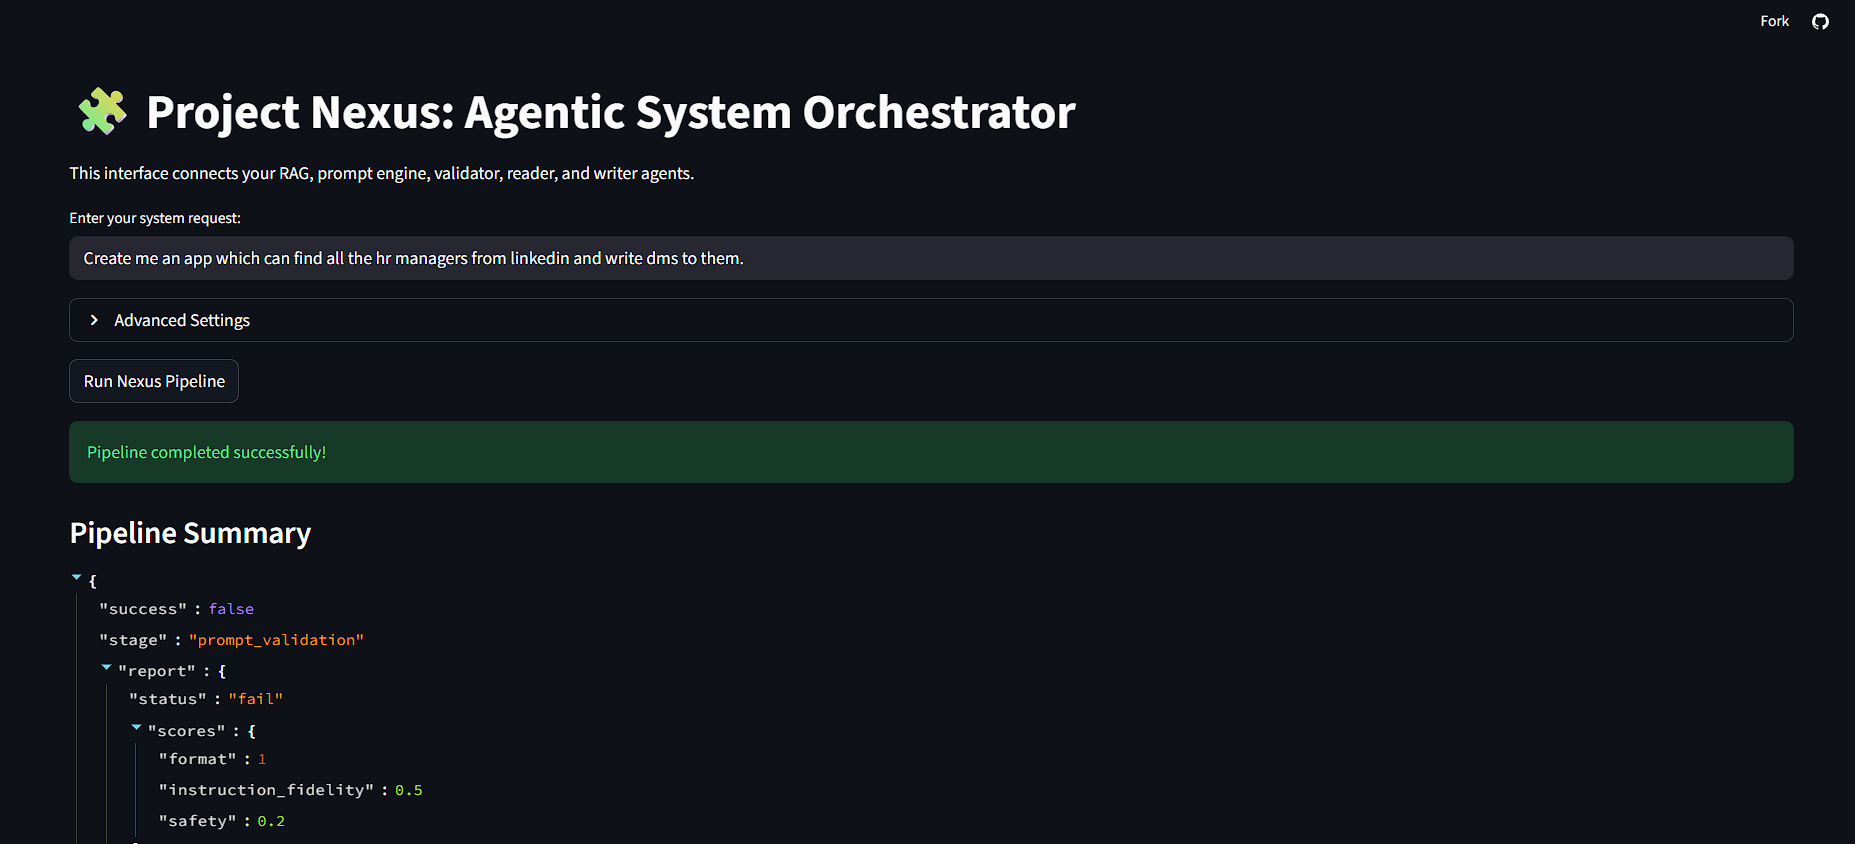The image size is (1855, 844).
Task: Click the "safety" score key
Action: tap(198, 821)
